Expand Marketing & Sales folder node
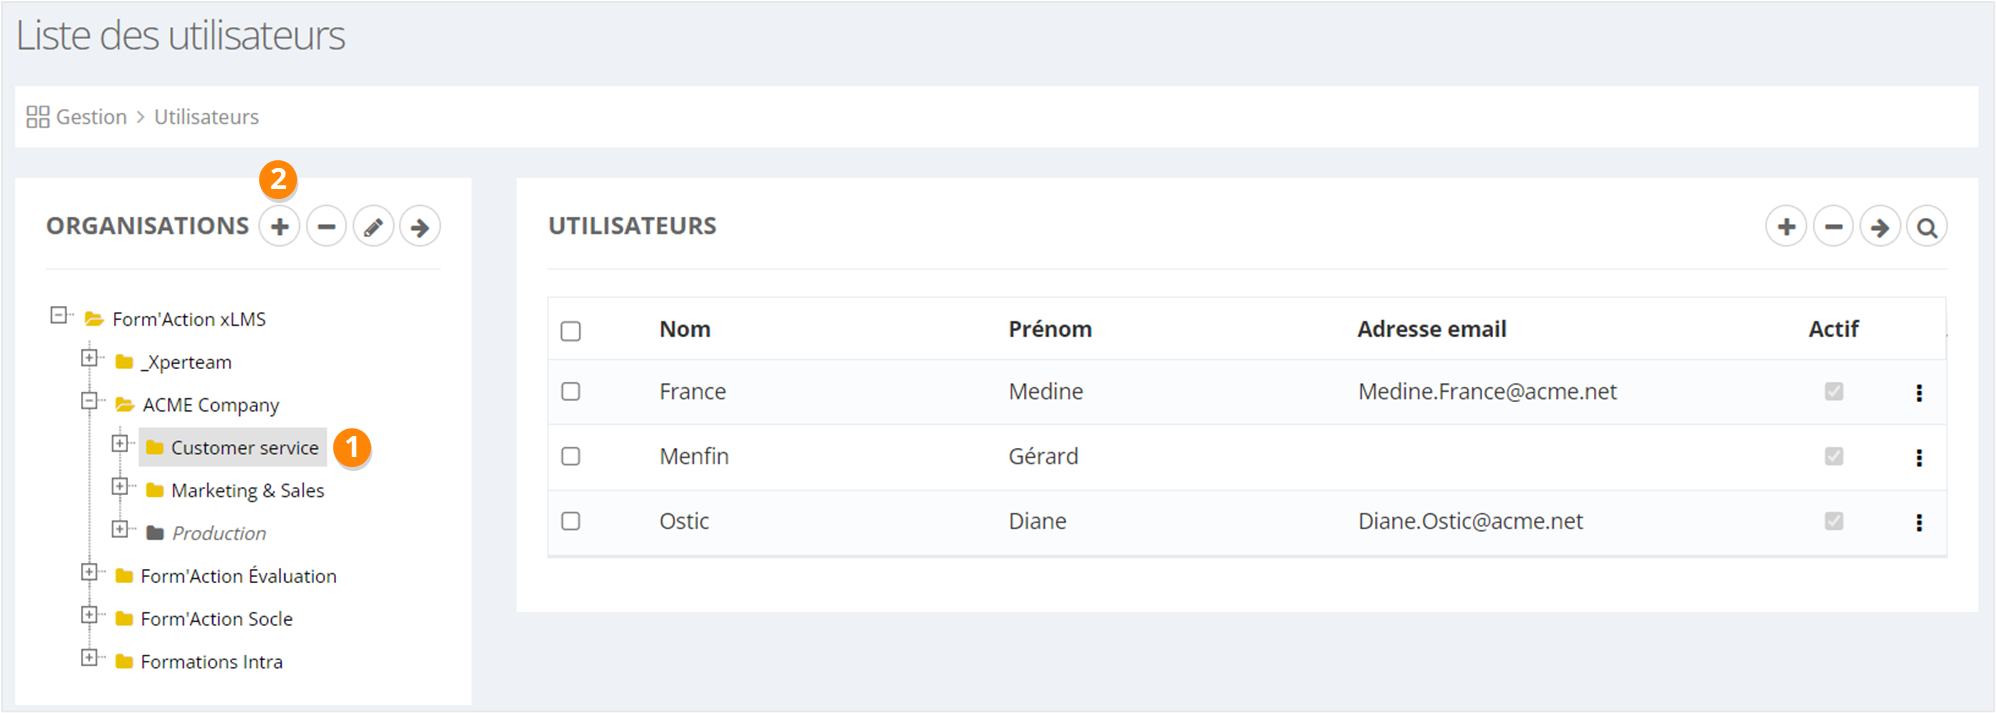 click(x=120, y=487)
